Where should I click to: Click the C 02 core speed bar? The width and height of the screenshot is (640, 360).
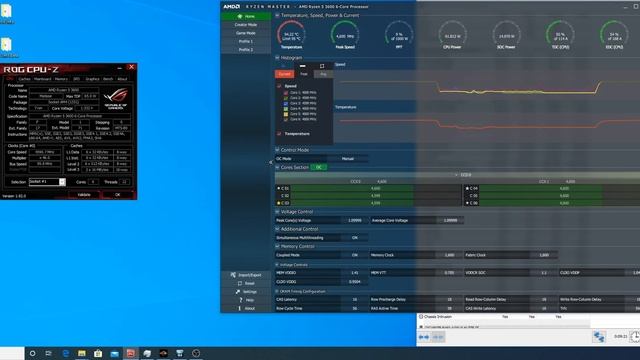coord(376,196)
